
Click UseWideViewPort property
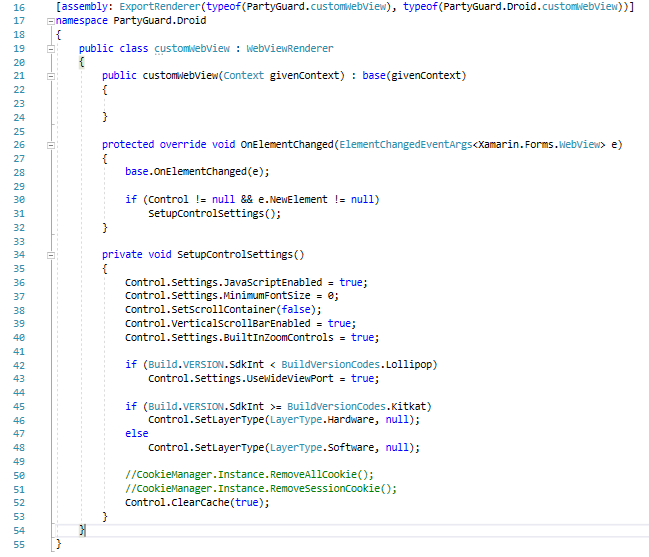tap(290, 378)
